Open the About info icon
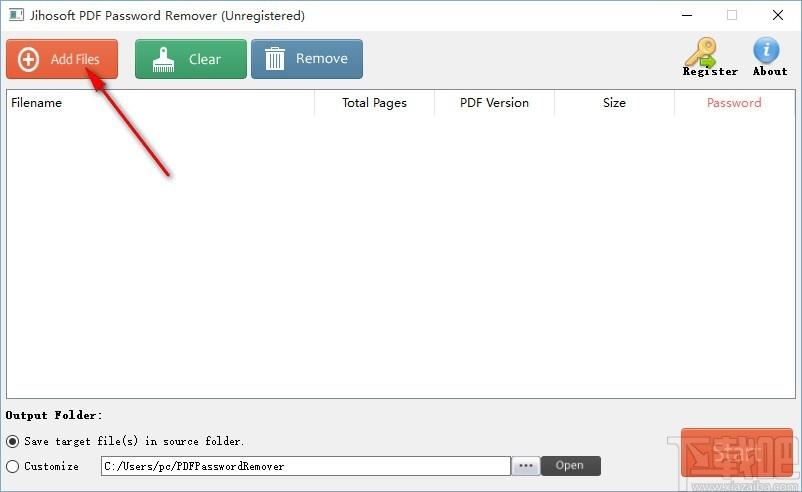 pyautogui.click(x=769, y=57)
